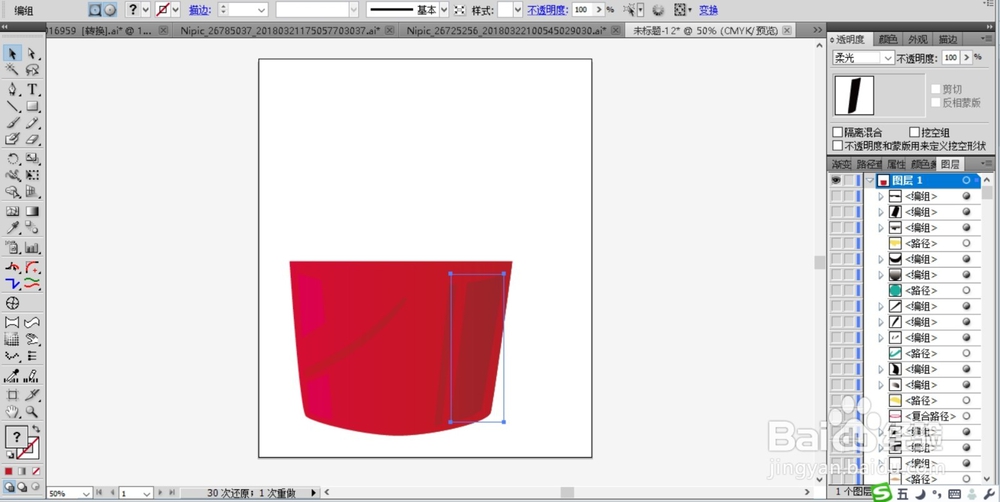The height and width of the screenshot is (502, 1000).
Task: Toggle visibility eye of 图层 1
Action: point(835,181)
